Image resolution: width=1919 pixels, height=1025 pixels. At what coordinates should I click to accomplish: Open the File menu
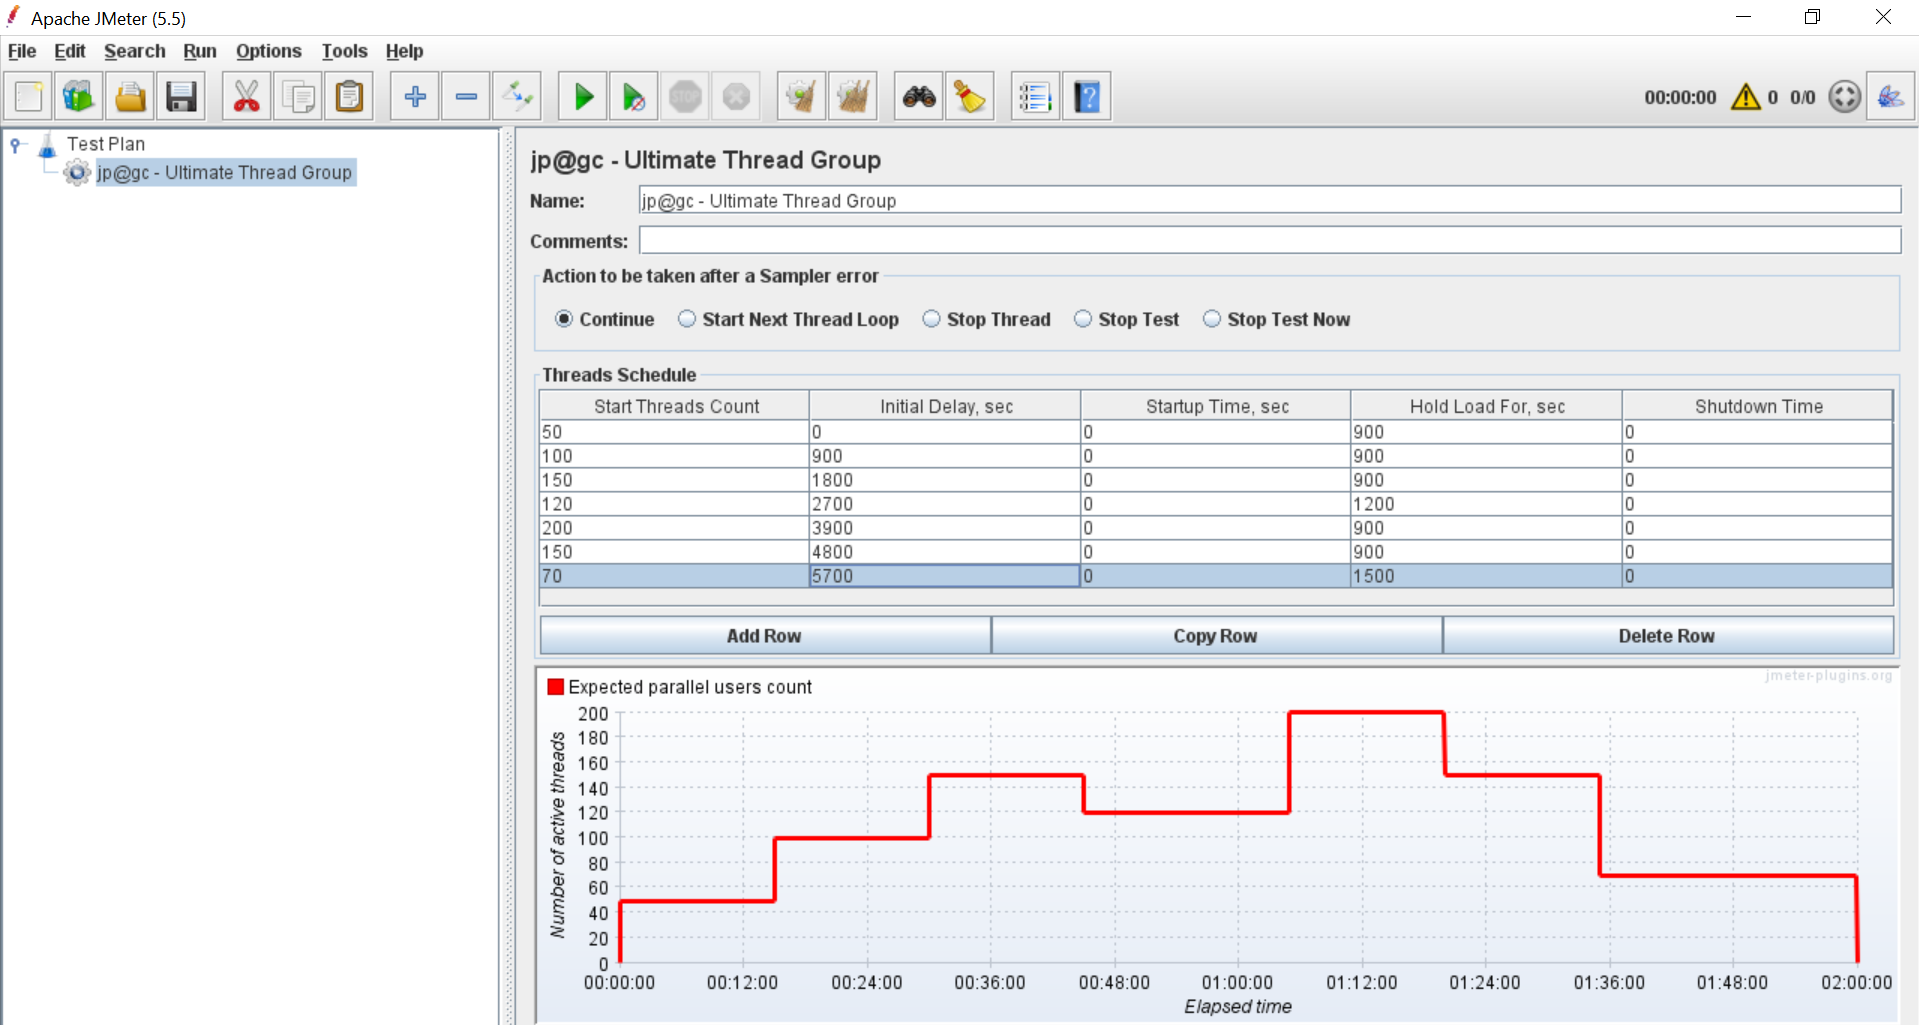point(22,51)
